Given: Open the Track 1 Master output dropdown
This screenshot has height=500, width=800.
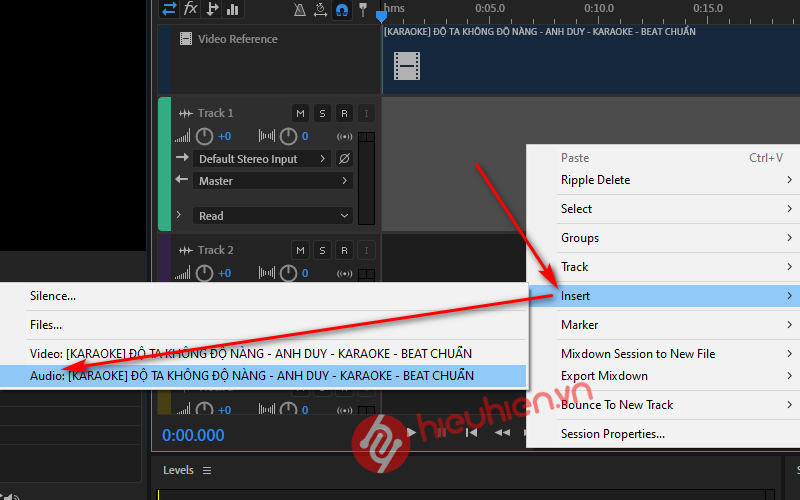Looking at the screenshot, I should 273,181.
